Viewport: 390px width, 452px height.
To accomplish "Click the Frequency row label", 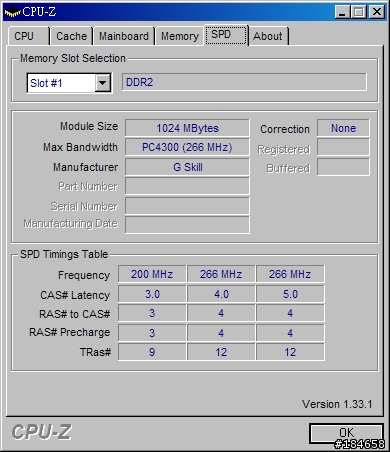I will [x=84, y=275].
